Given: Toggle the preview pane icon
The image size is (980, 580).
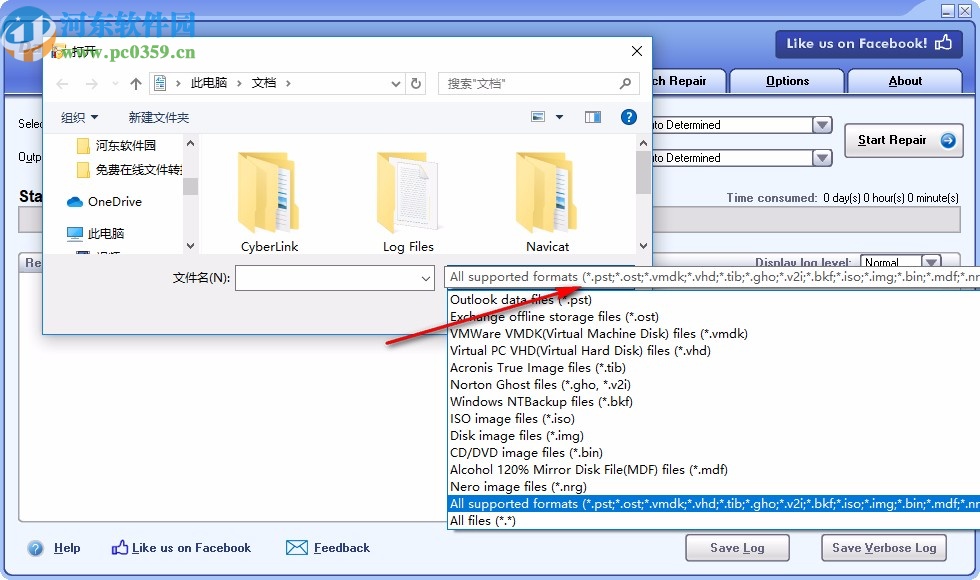Looking at the screenshot, I should [592, 116].
